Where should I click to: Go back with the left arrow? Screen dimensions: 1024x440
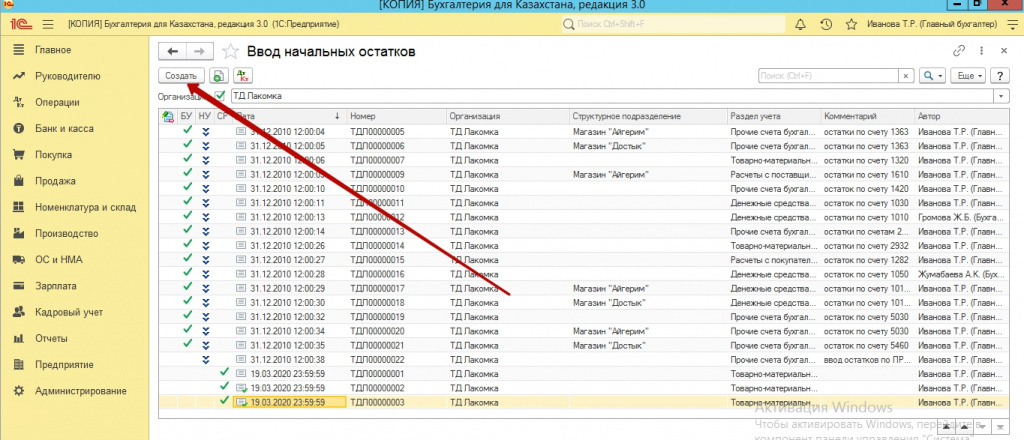coord(172,52)
